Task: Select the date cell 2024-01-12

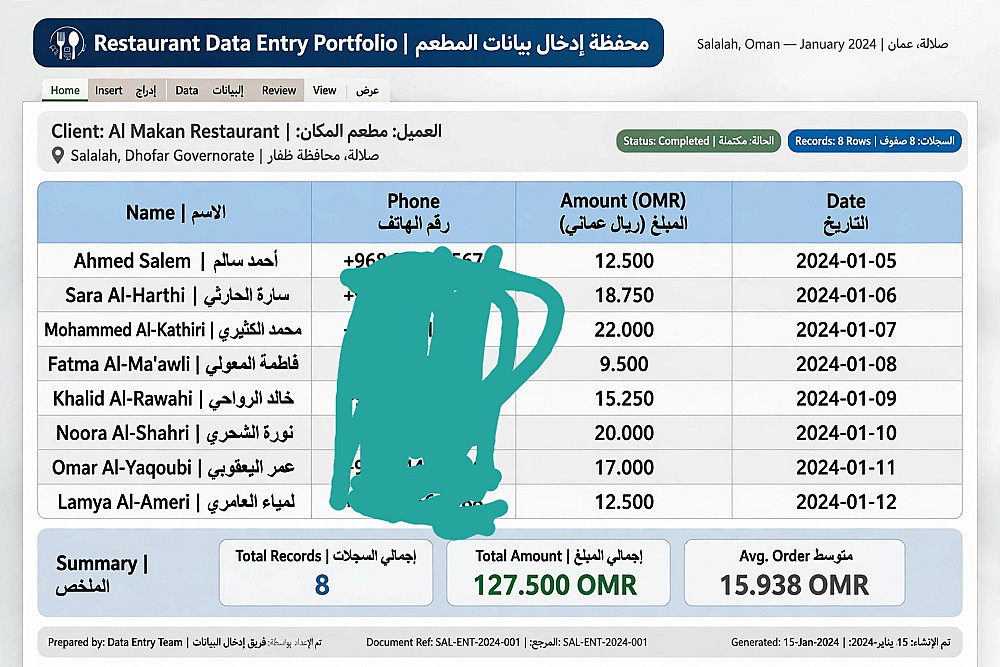Action: click(x=847, y=502)
